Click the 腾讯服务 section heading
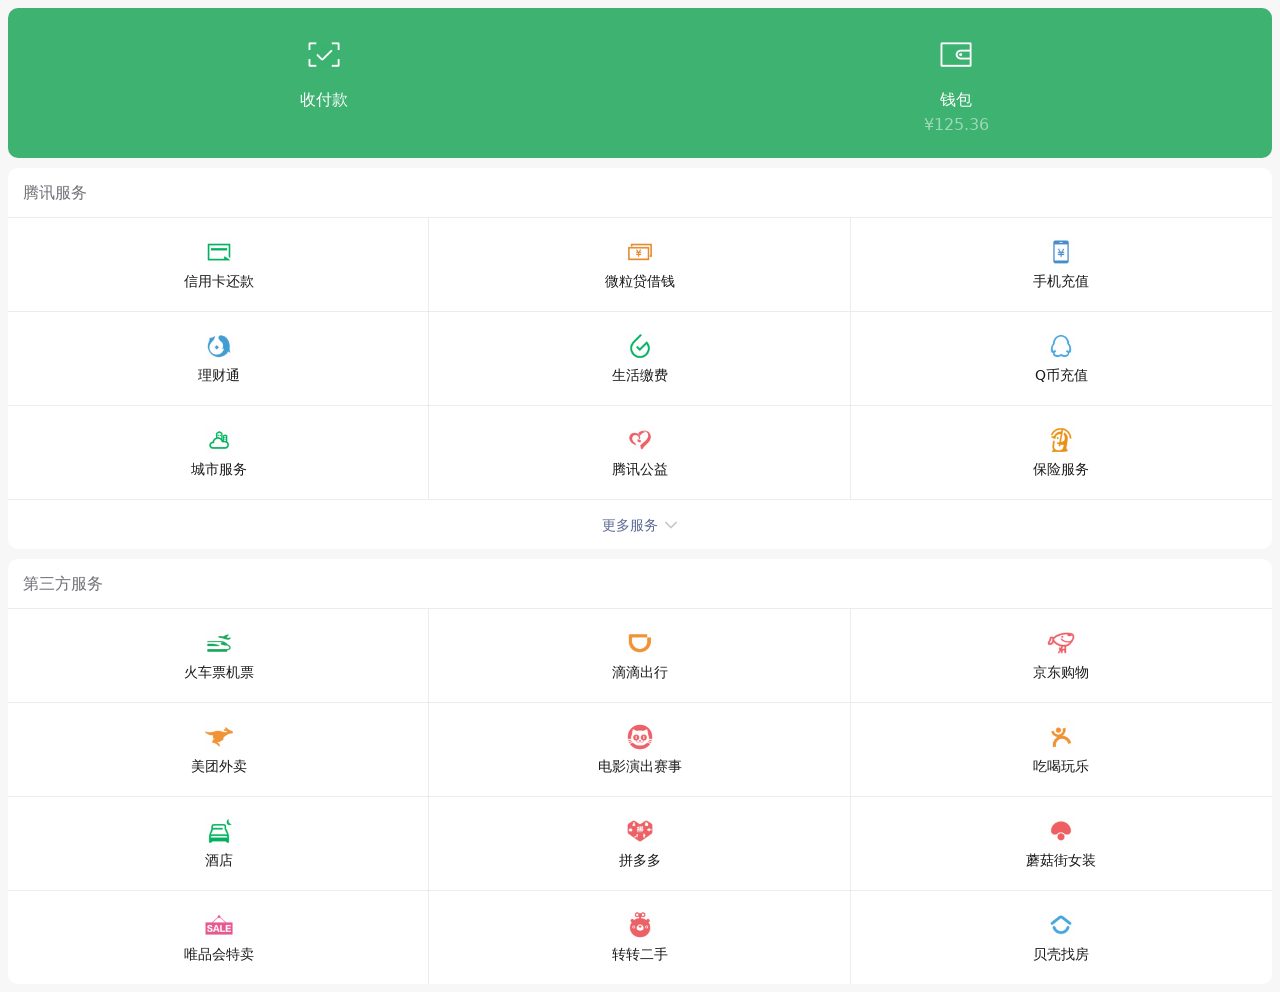Image resolution: width=1280 pixels, height=992 pixels. (x=55, y=193)
